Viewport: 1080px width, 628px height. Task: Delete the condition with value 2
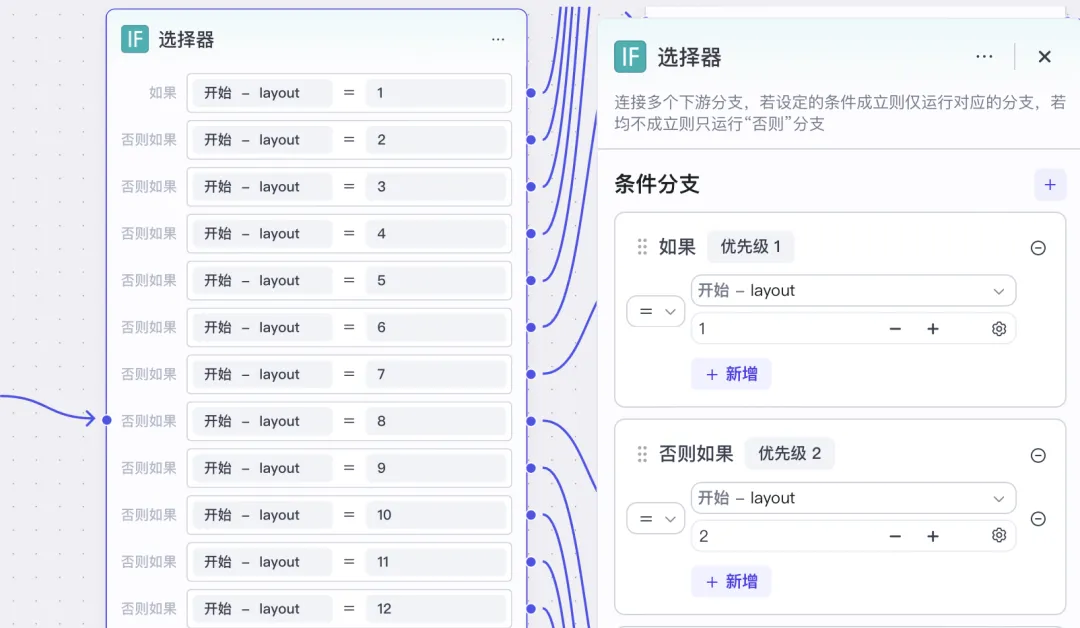pyautogui.click(x=1038, y=519)
